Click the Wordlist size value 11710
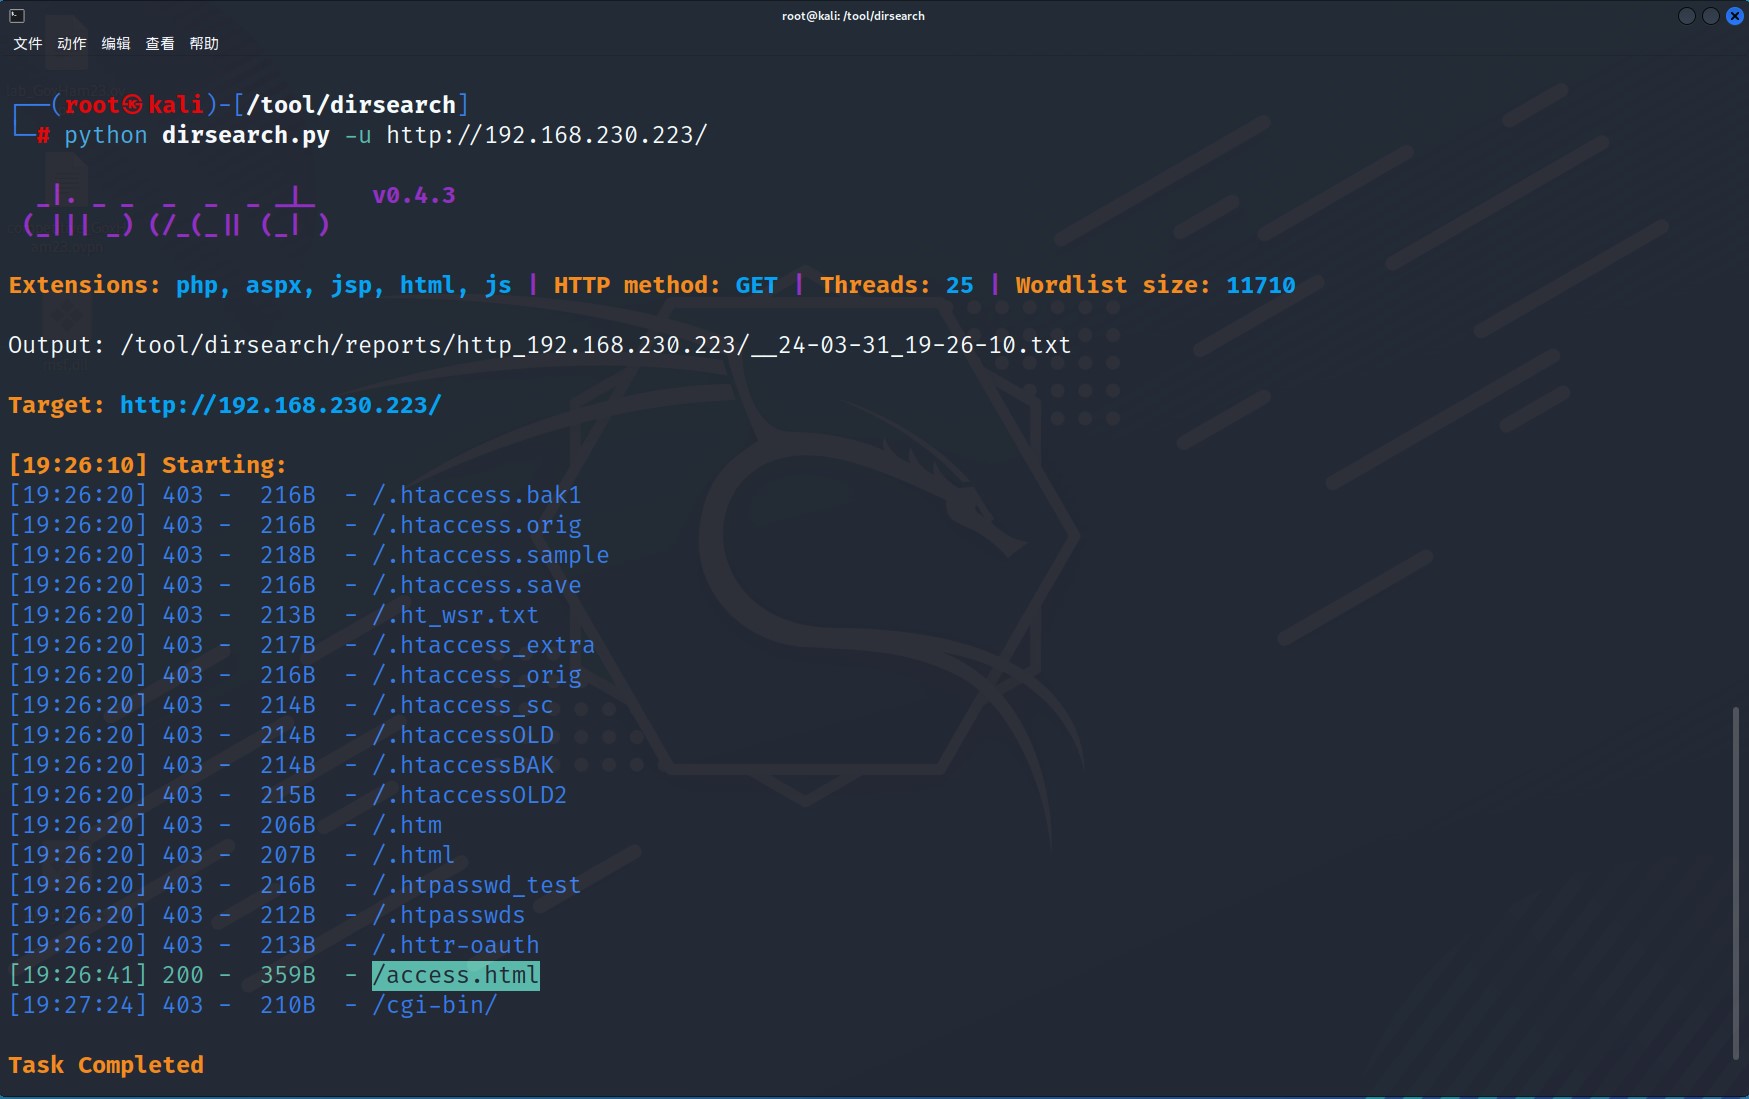The width and height of the screenshot is (1749, 1099). pos(1261,285)
